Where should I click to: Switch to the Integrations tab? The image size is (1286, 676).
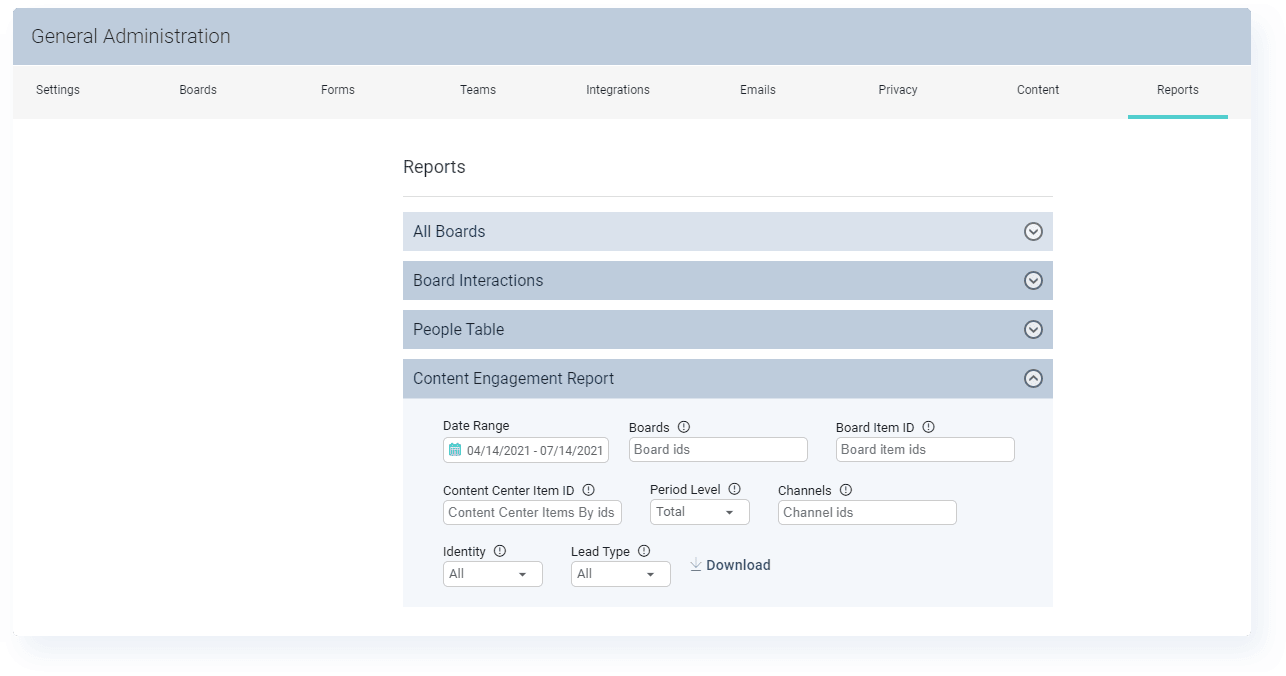pos(617,90)
